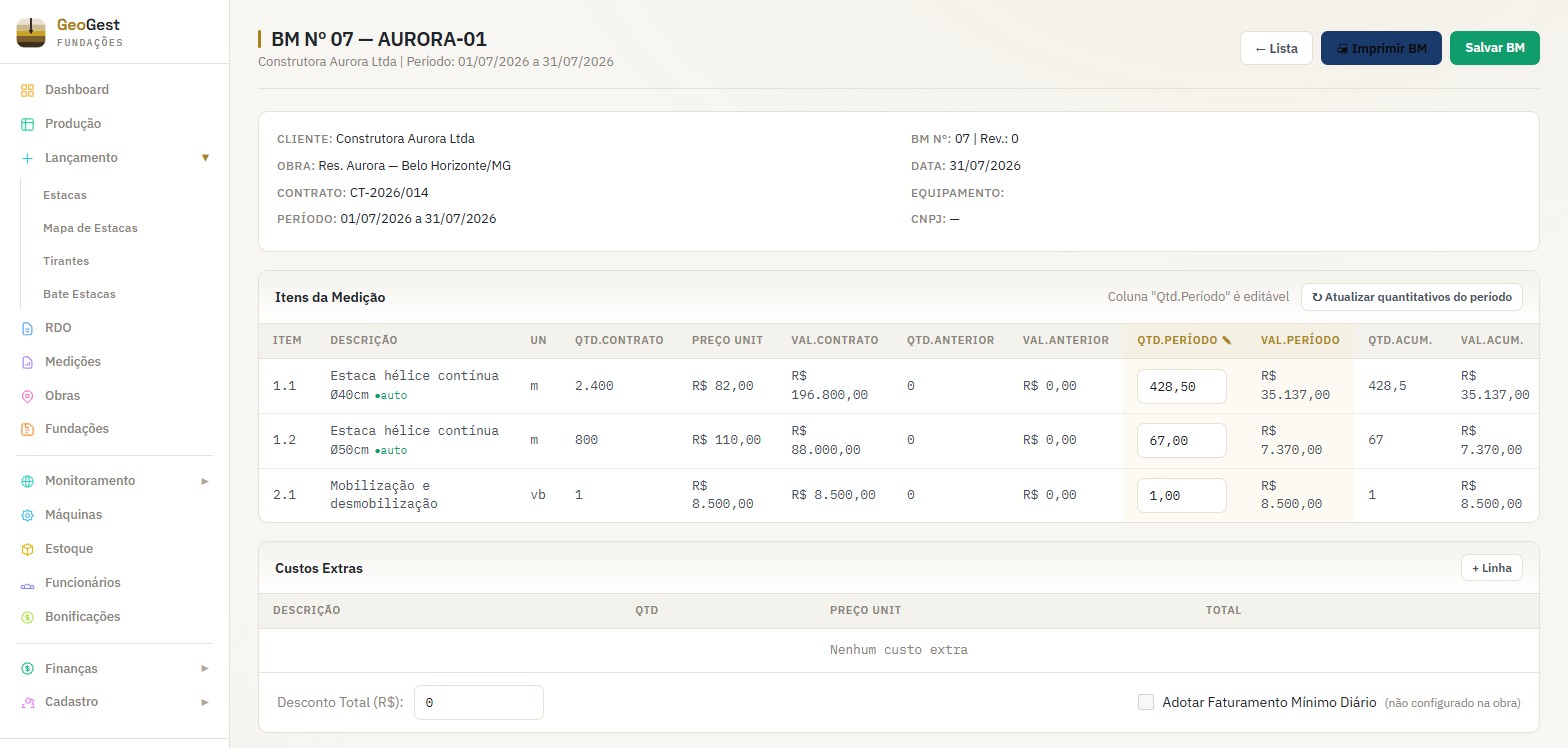Click Qtd.Período field showing 67,00
This screenshot has width=1568, height=748.
[x=1181, y=440]
